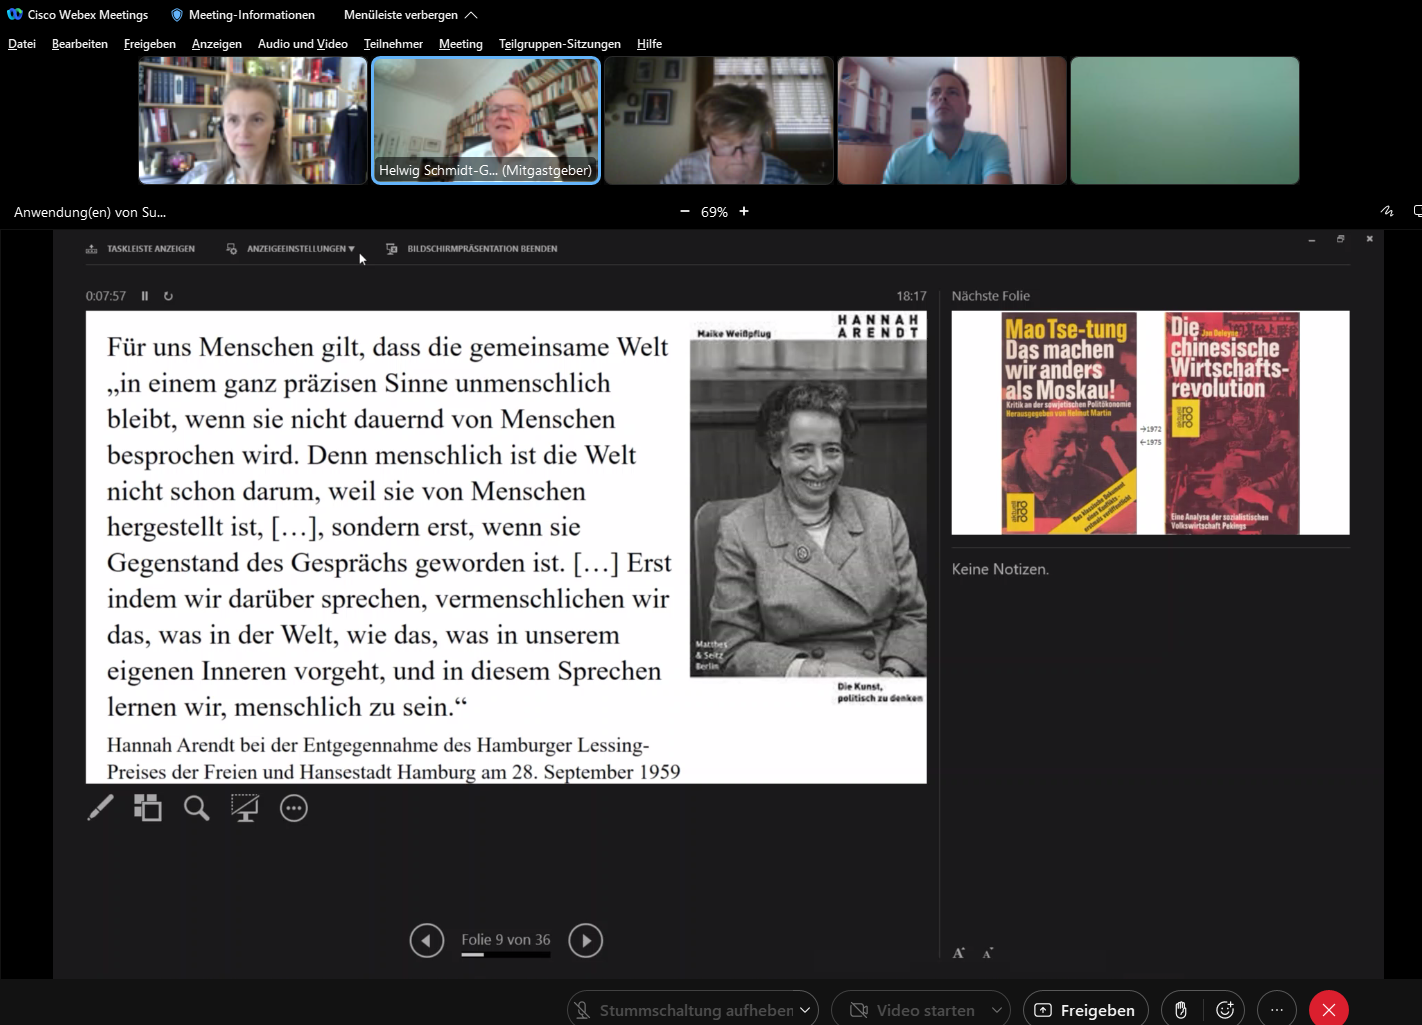The image size is (1422, 1025).
Task: Advance to next slide arrow
Action: [x=586, y=940]
